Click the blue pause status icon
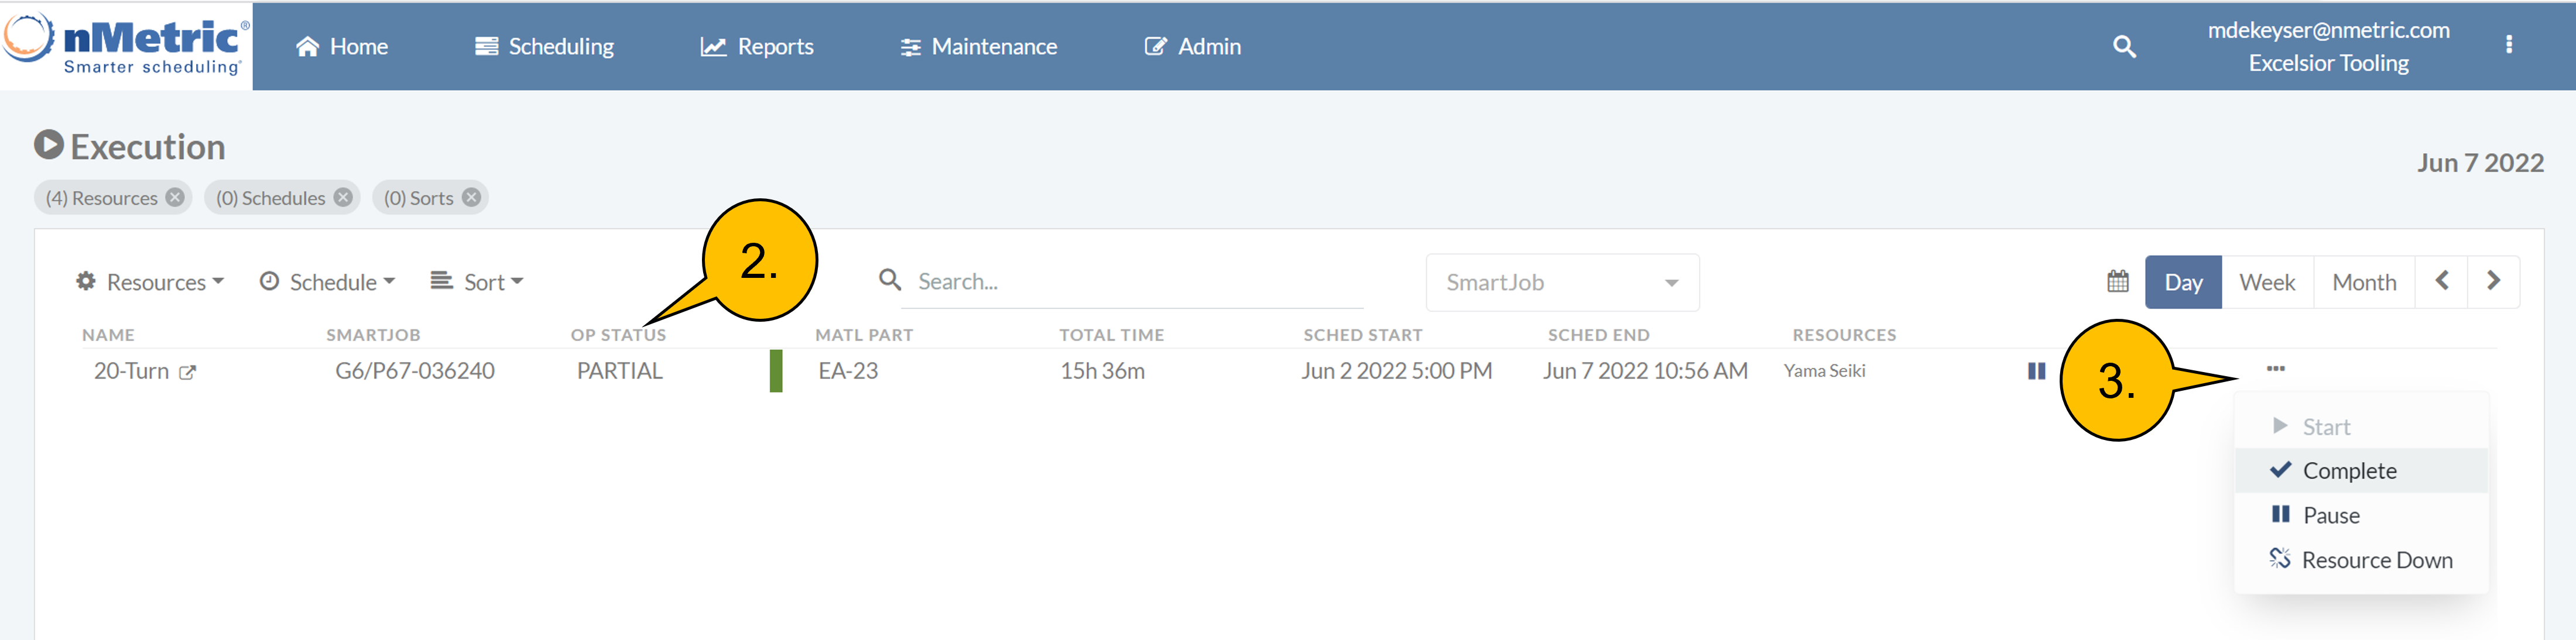 point(2036,371)
